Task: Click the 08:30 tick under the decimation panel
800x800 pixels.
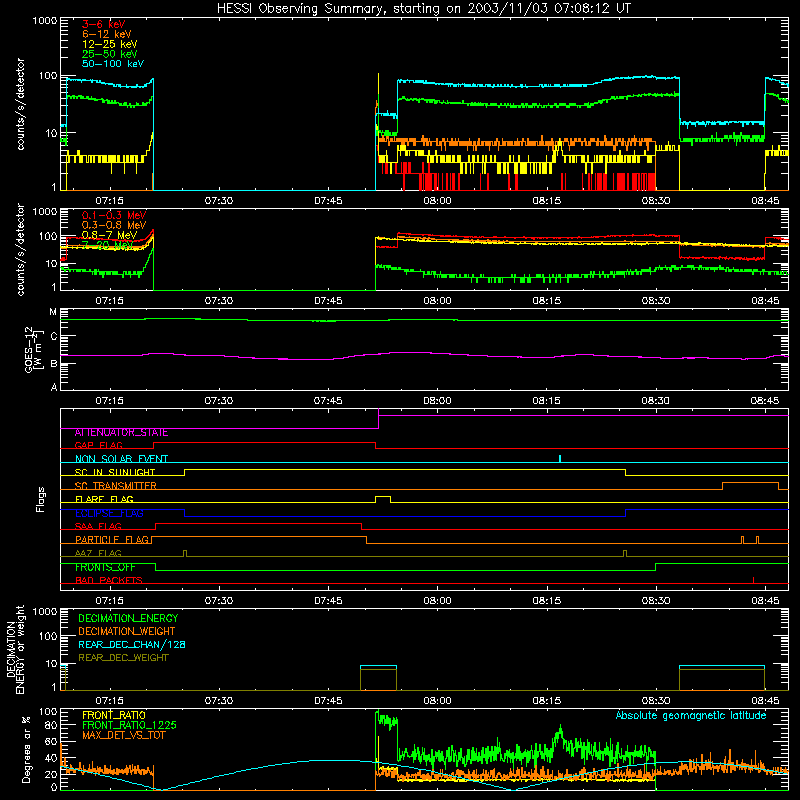Action: [x=656, y=701]
